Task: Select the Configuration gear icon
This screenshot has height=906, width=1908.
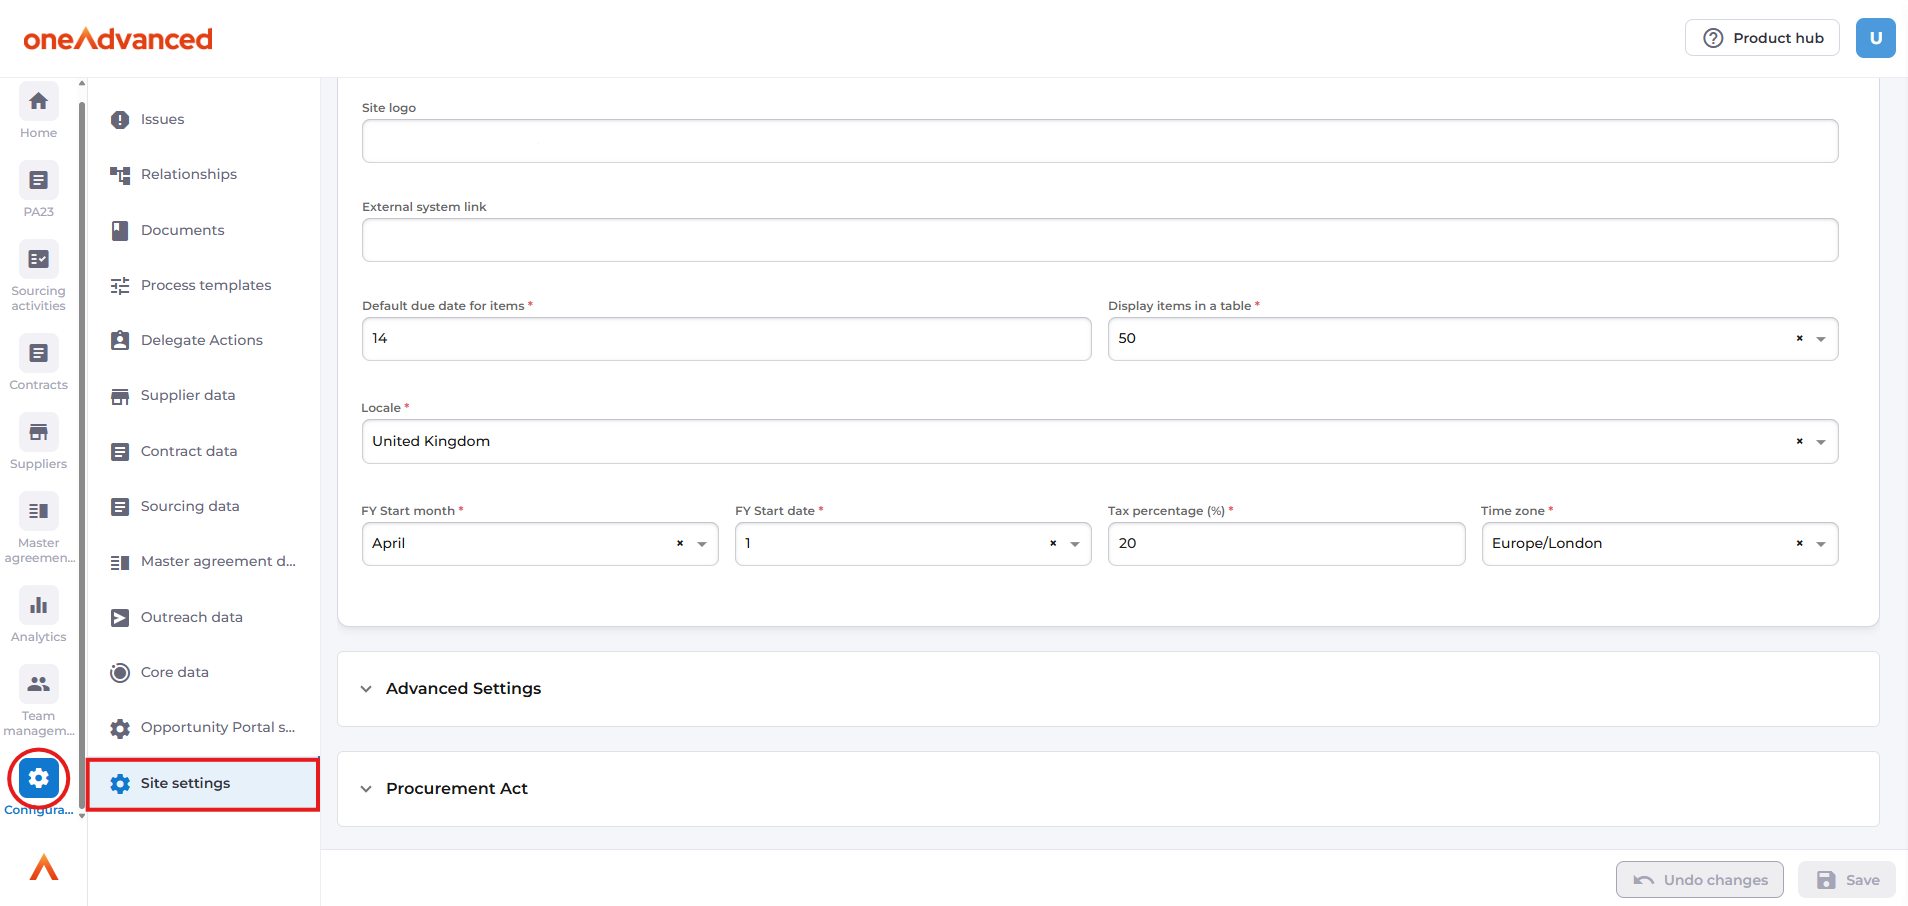Action: [x=38, y=778]
